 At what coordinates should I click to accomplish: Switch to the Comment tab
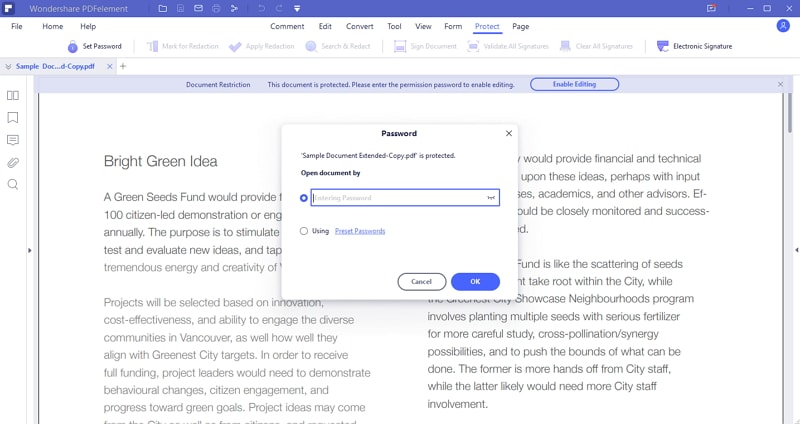point(287,26)
